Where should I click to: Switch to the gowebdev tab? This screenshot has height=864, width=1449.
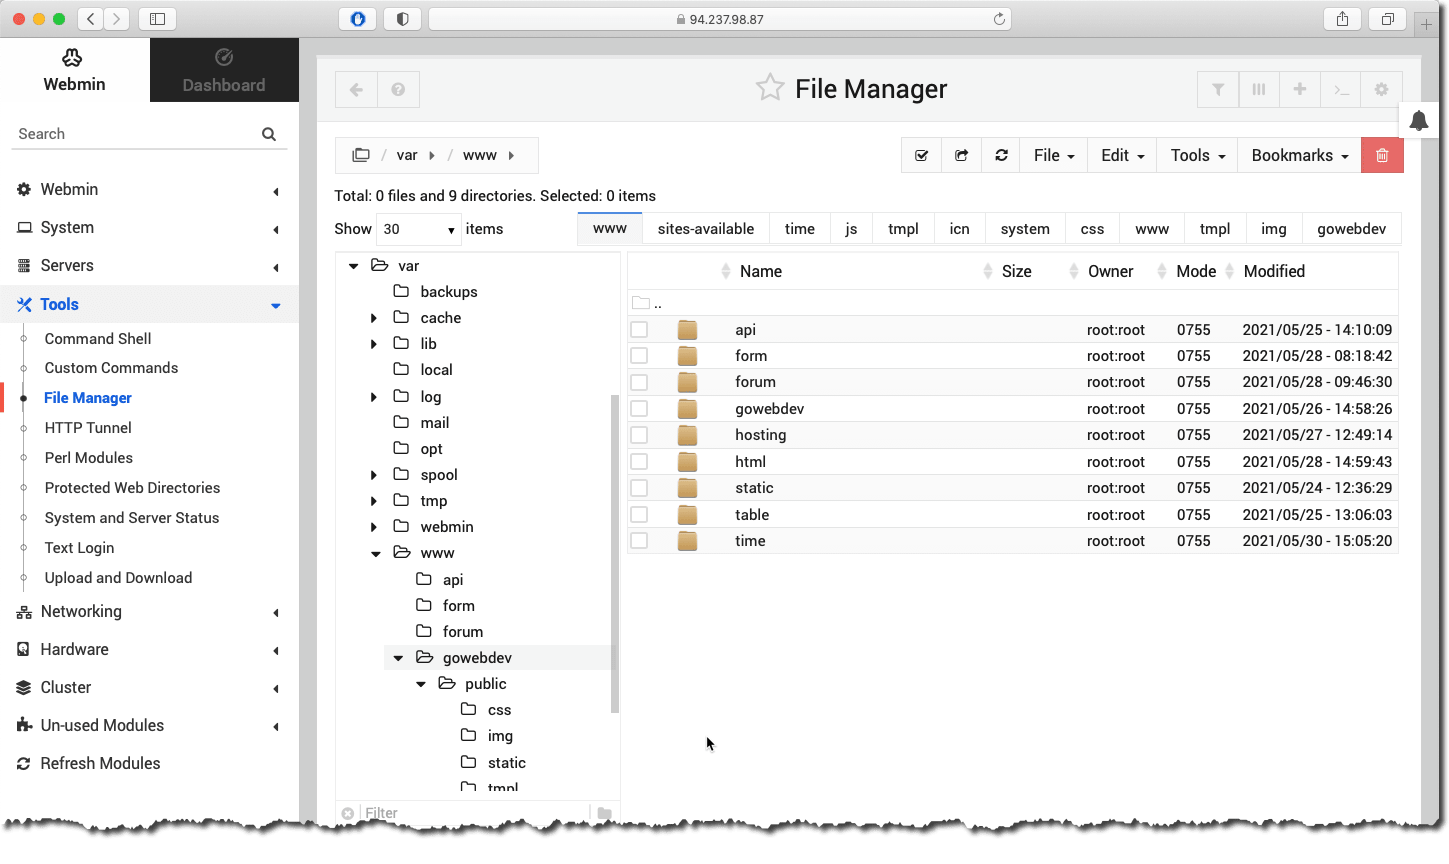[1351, 229]
